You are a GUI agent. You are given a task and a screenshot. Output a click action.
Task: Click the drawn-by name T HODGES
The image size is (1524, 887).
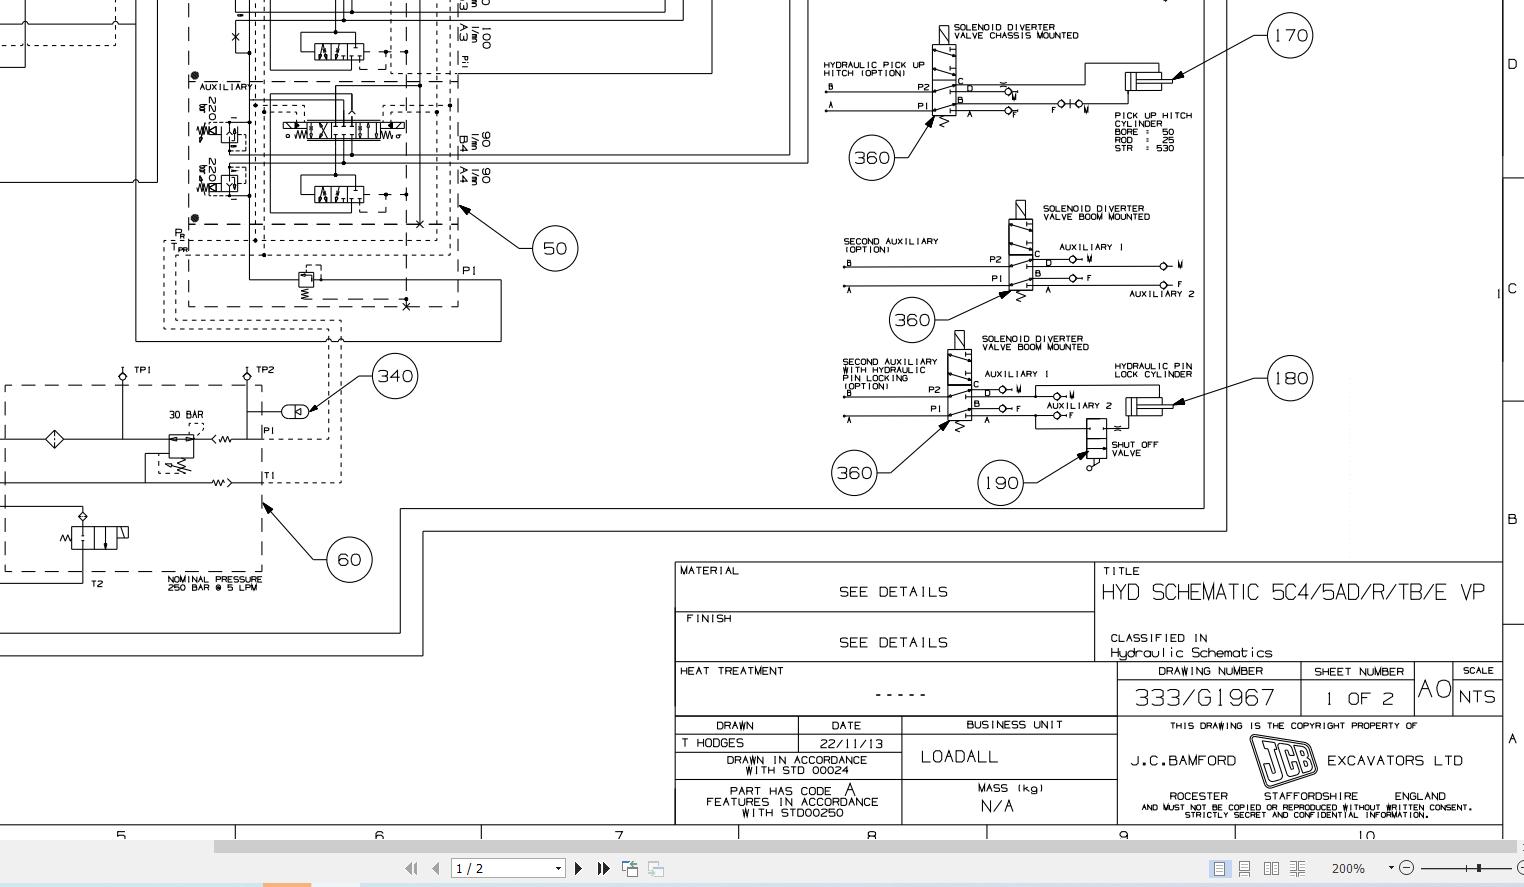713,743
